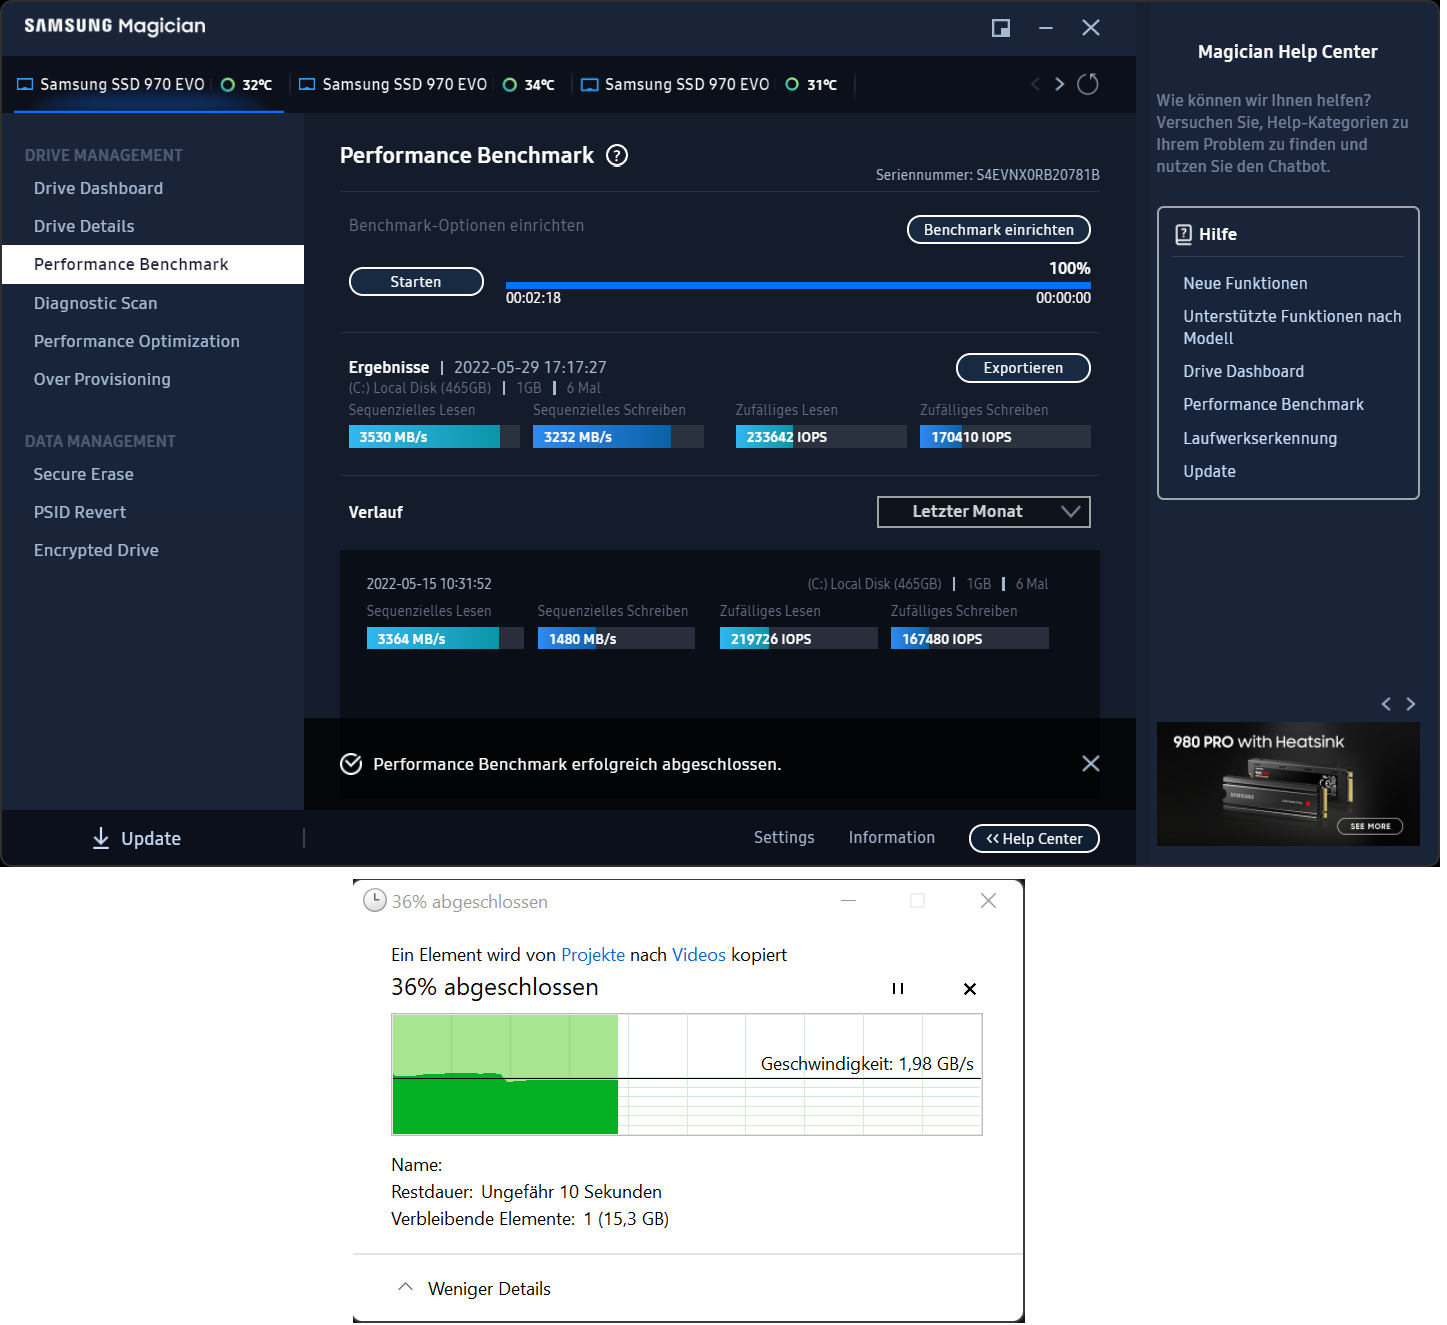Viewport: 1447px width, 1325px height.
Task: Go to previous drive tab arrow
Action: 1035,84
